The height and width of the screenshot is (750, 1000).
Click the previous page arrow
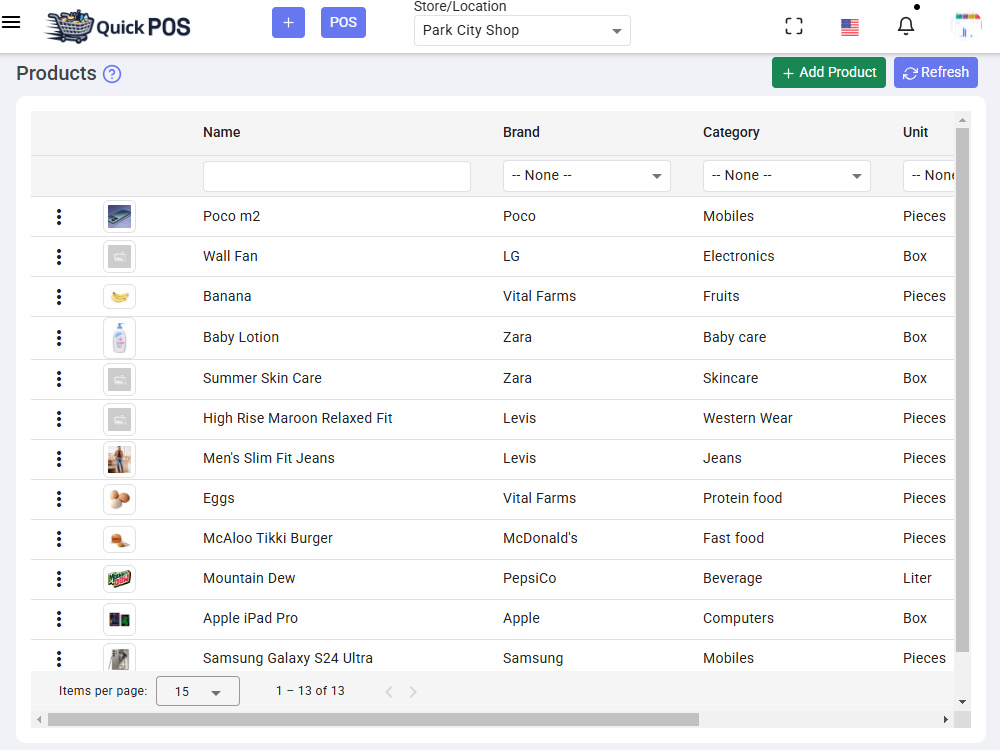pos(389,692)
